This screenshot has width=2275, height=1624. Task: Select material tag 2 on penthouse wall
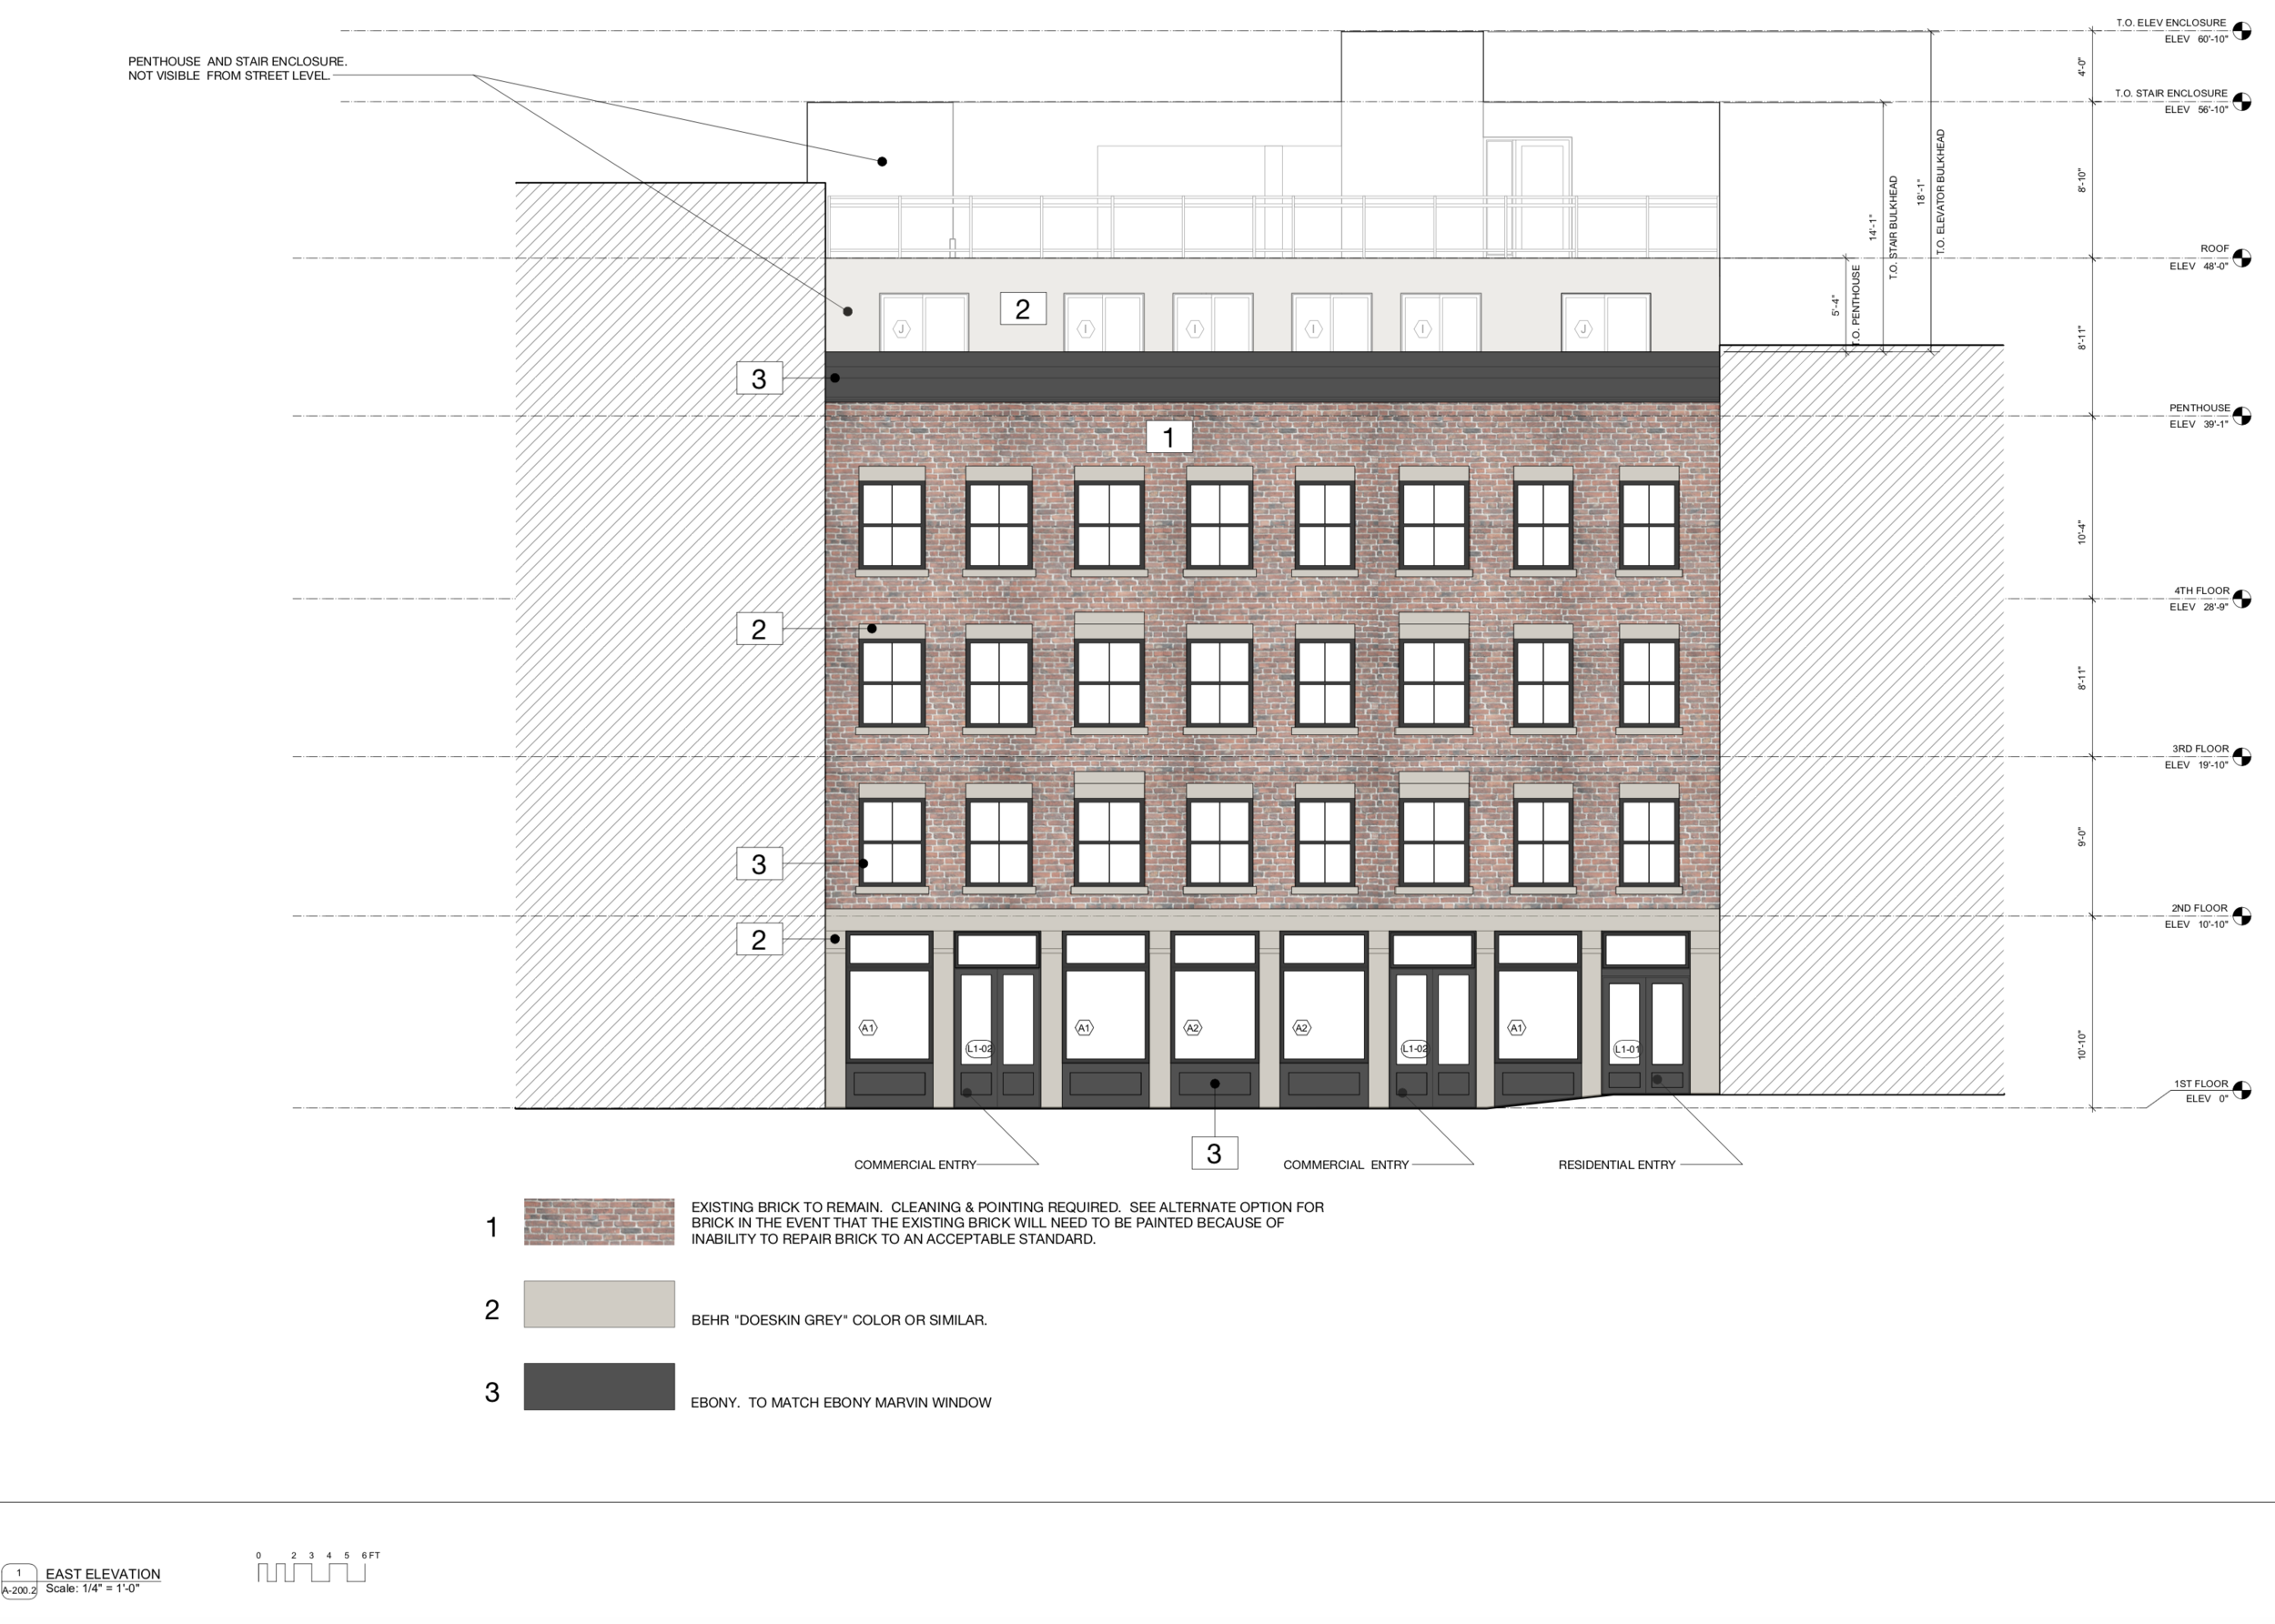tap(1022, 309)
